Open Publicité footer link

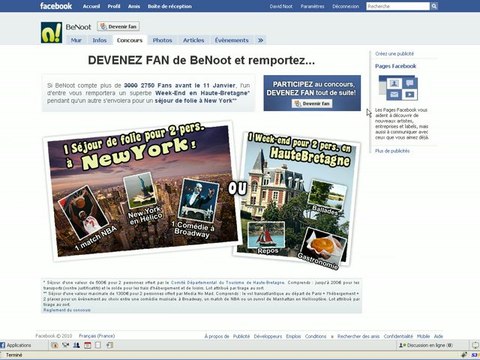[x=241, y=336]
